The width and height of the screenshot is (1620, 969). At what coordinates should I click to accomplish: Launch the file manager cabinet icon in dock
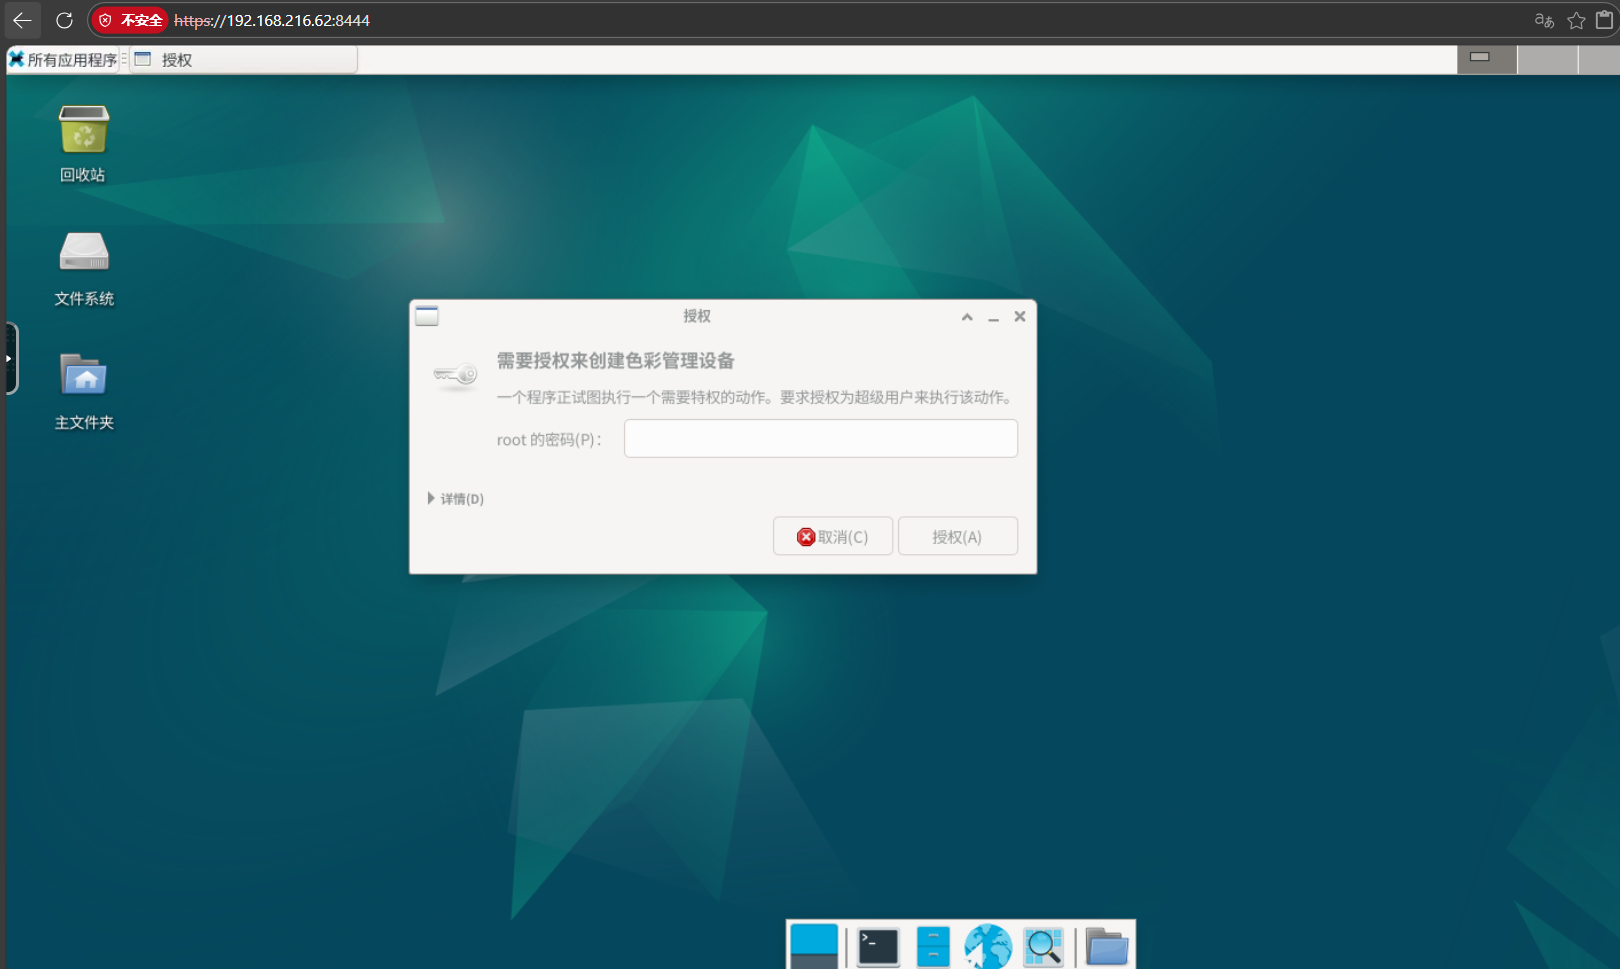pos(933,946)
